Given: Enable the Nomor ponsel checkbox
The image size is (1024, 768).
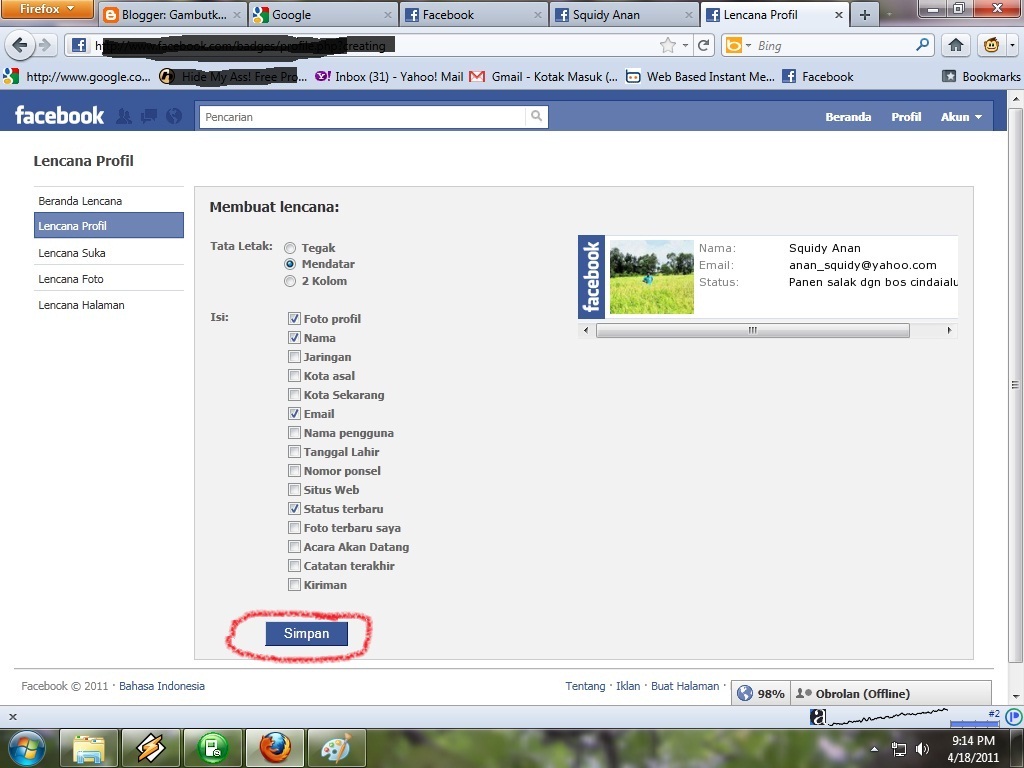Looking at the screenshot, I should click(295, 470).
